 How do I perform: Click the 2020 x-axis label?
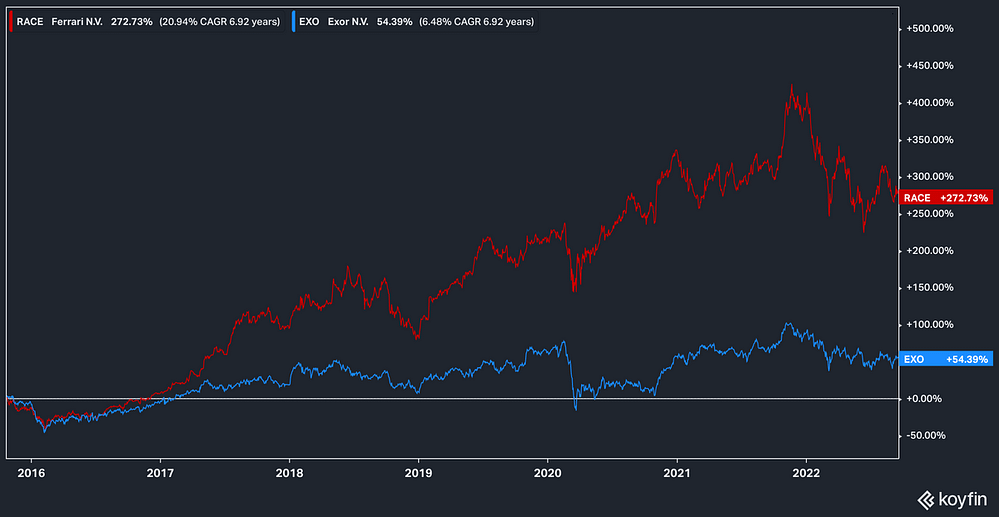click(547, 474)
